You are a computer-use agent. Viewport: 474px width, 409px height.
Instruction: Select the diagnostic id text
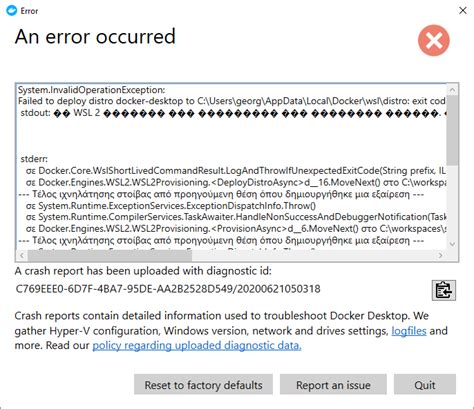[168, 289]
